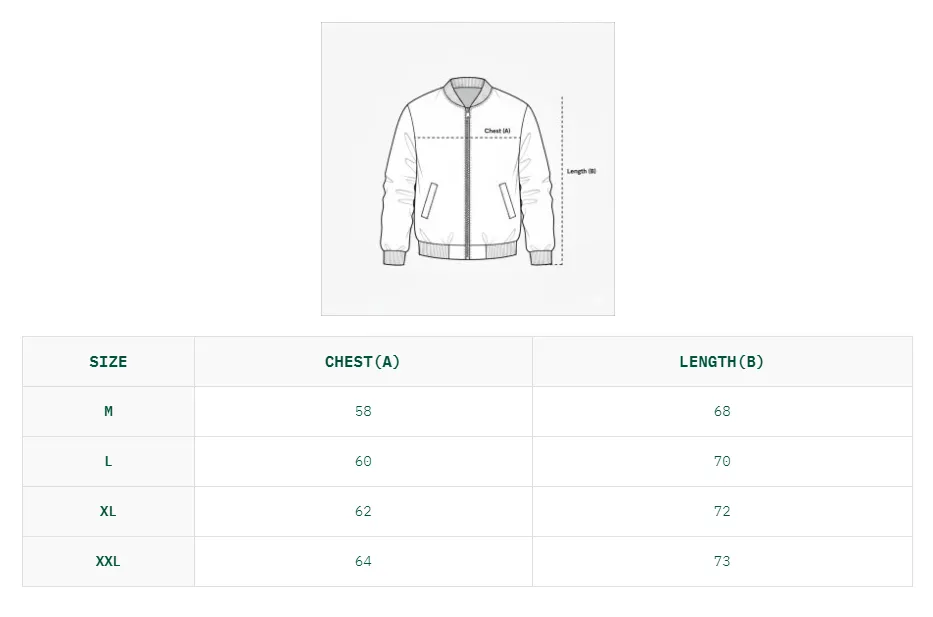
Task: Click the Length (B) label on diagram
Action: (582, 171)
